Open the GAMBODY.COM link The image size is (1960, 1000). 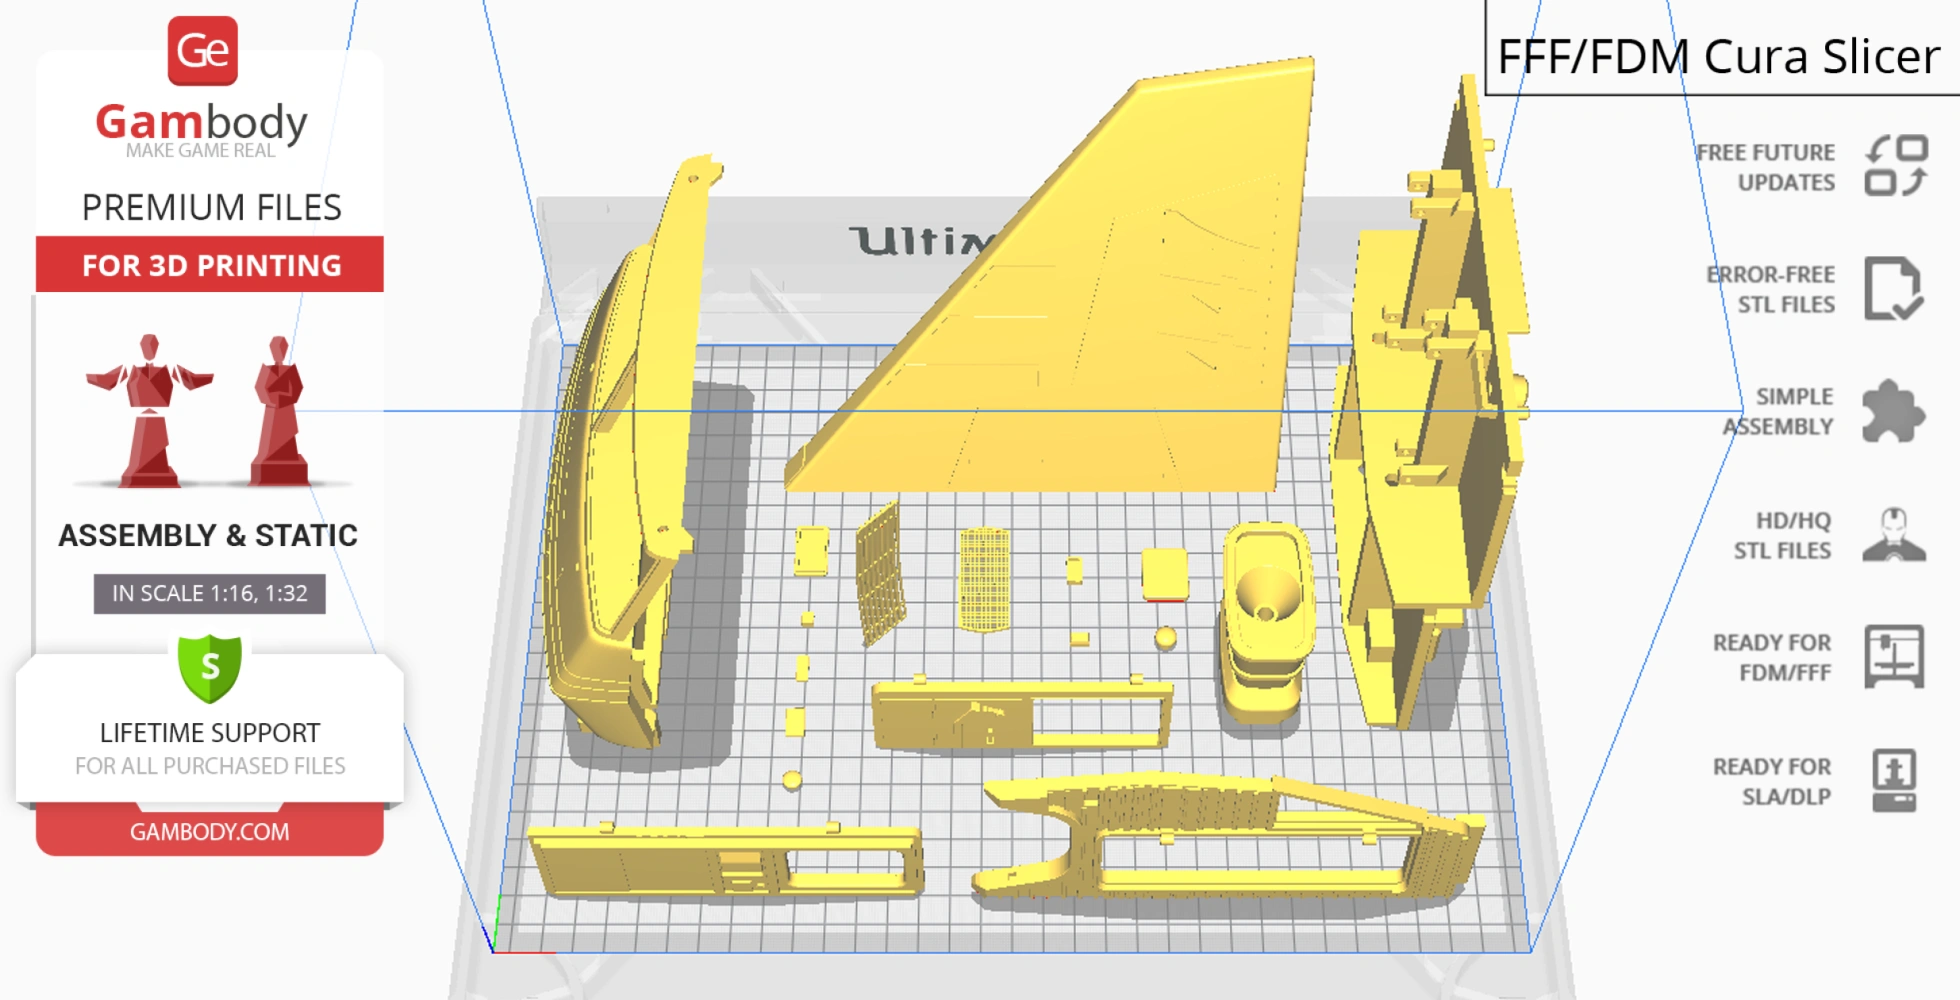click(210, 831)
